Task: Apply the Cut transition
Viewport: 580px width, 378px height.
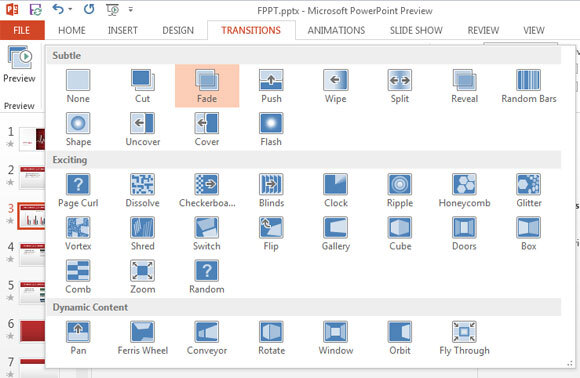Action: click(x=142, y=86)
